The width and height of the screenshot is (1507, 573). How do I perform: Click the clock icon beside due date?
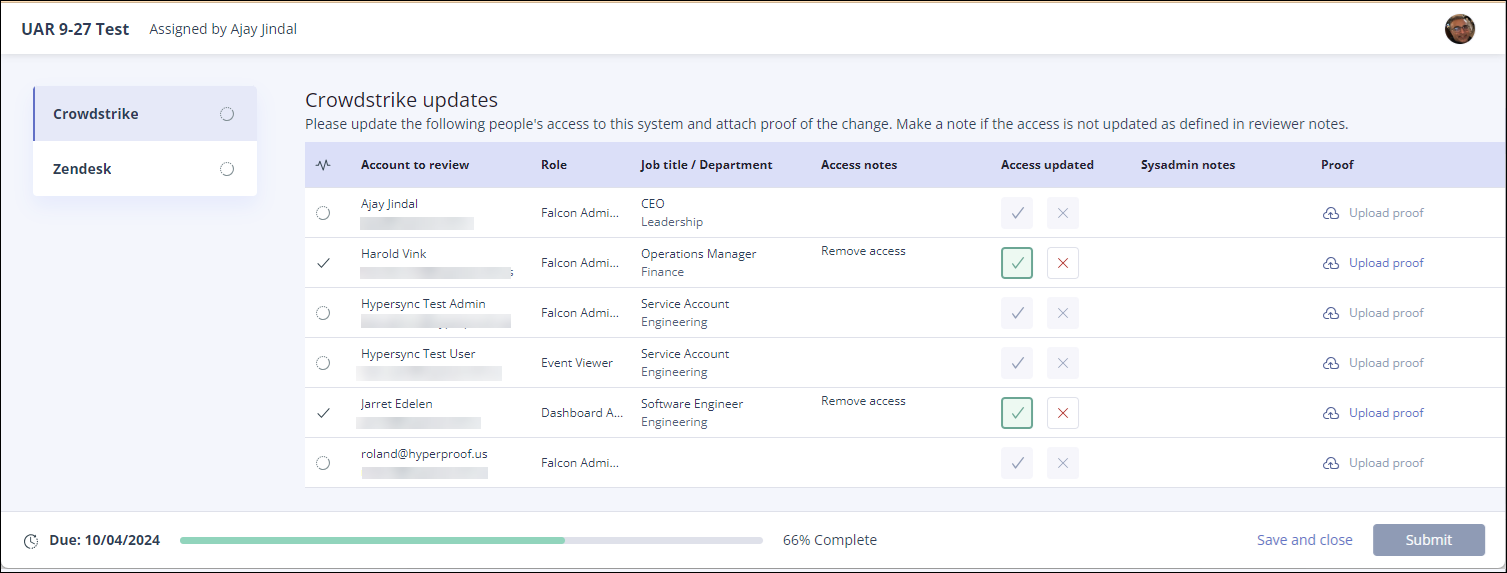[31, 541]
